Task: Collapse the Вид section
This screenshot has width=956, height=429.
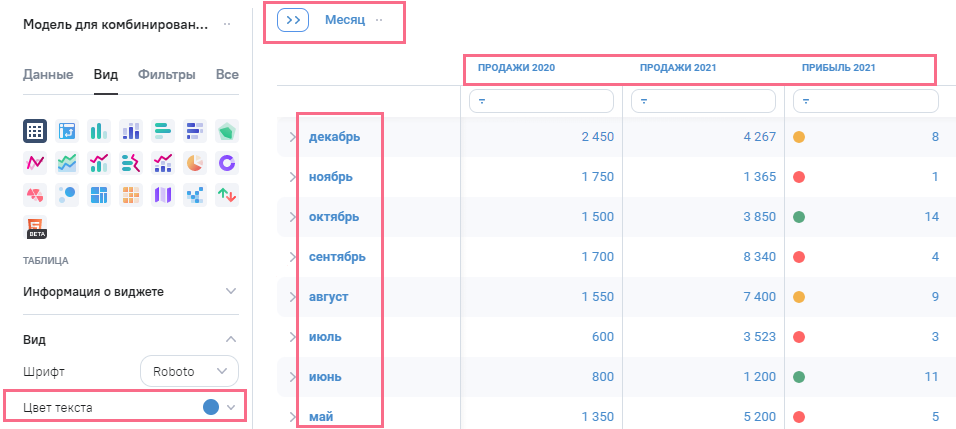Action: (x=231, y=339)
